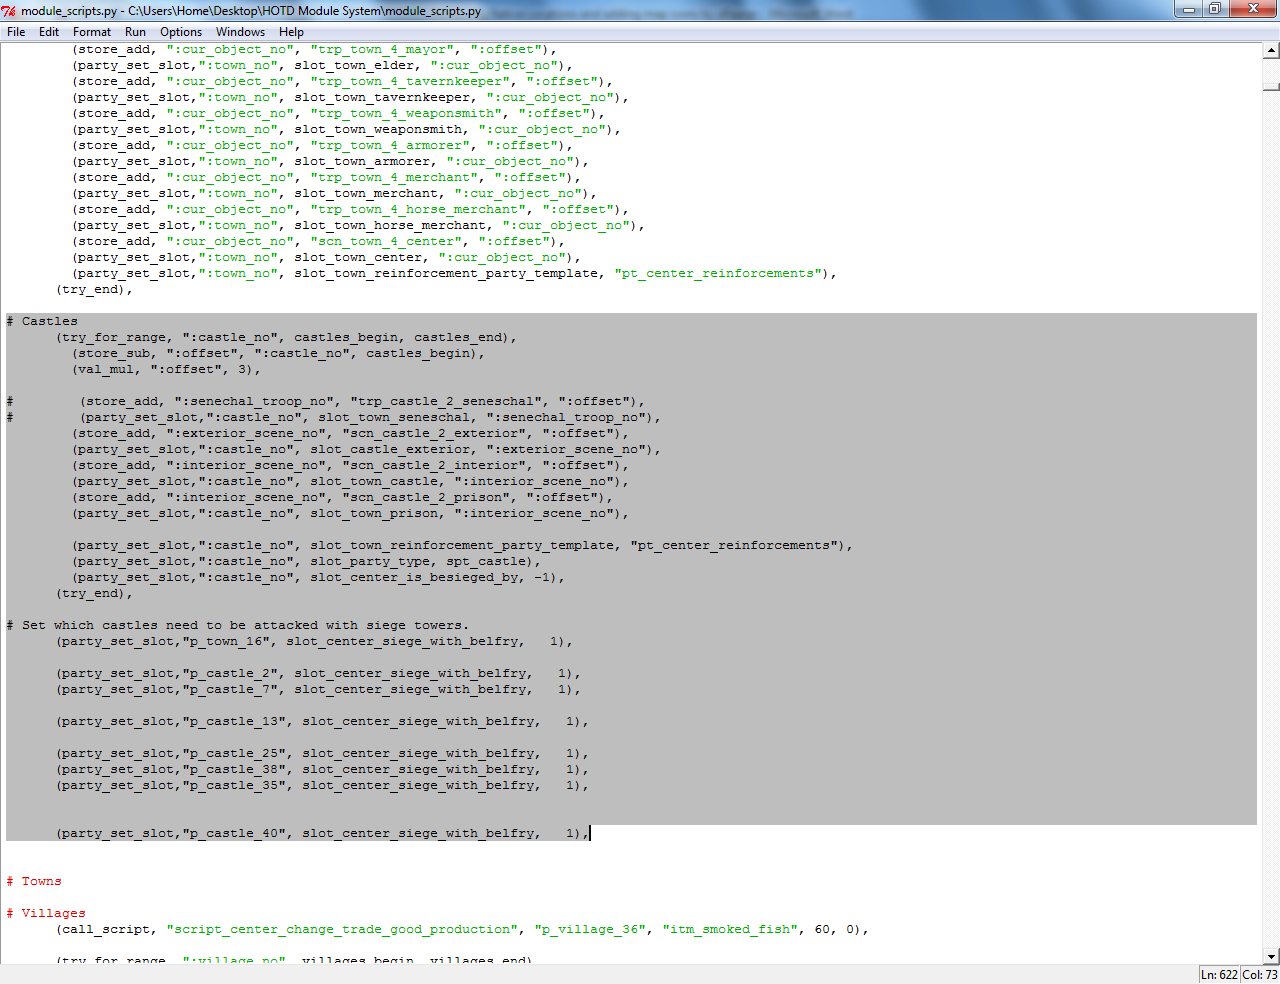Click 'scn_castle_2_interior' string
Screen dimensions: 1280x984
(x=435, y=465)
